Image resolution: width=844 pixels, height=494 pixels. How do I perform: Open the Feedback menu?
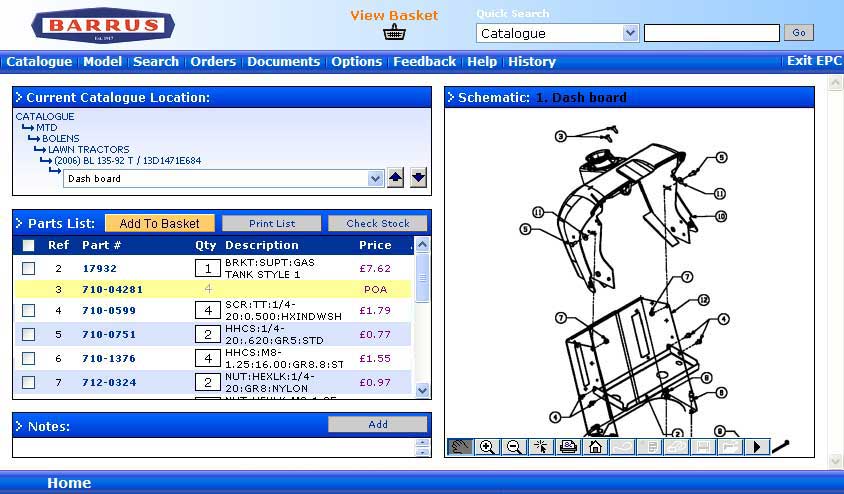tap(425, 61)
